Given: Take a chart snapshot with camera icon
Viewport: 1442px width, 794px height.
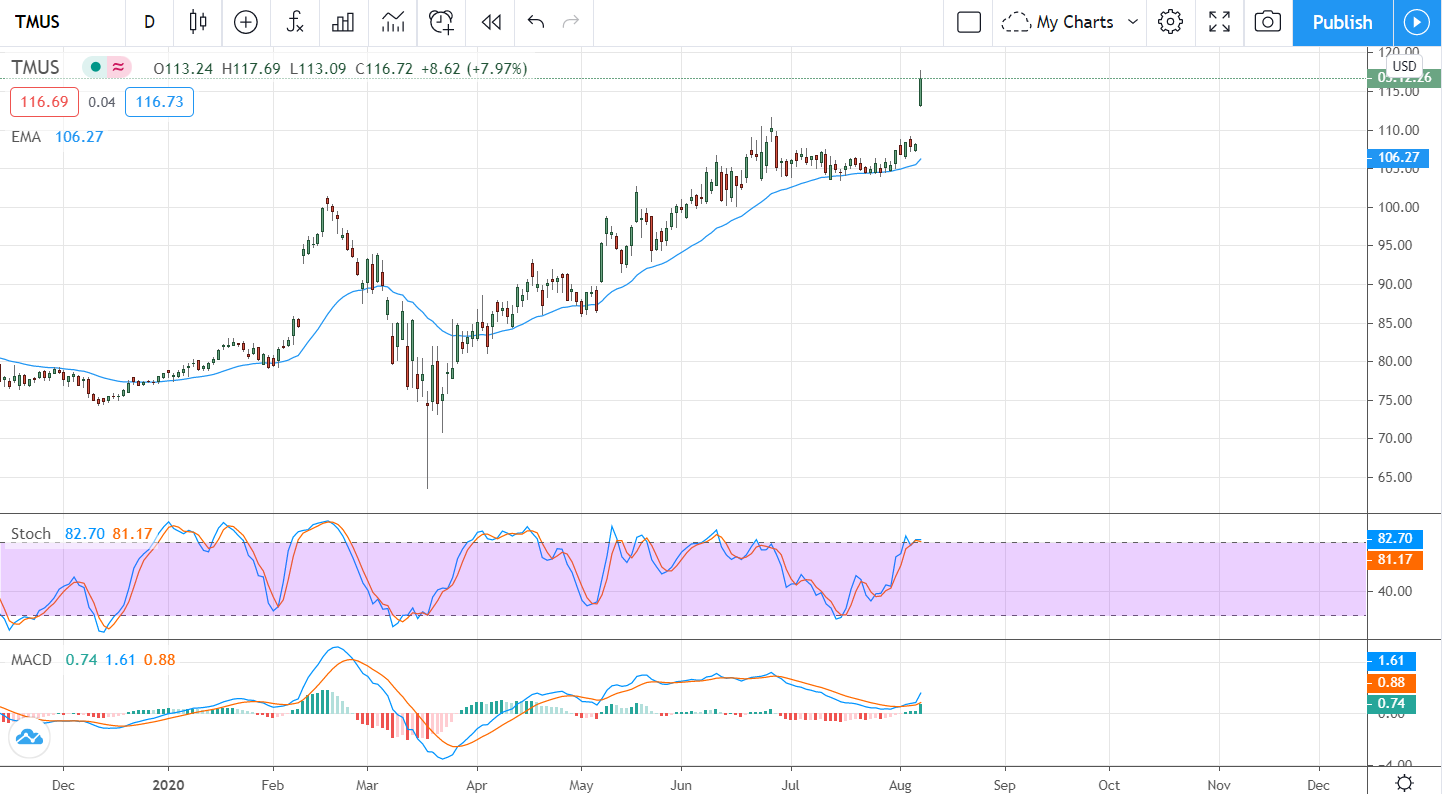Looking at the screenshot, I should click(1267, 22).
